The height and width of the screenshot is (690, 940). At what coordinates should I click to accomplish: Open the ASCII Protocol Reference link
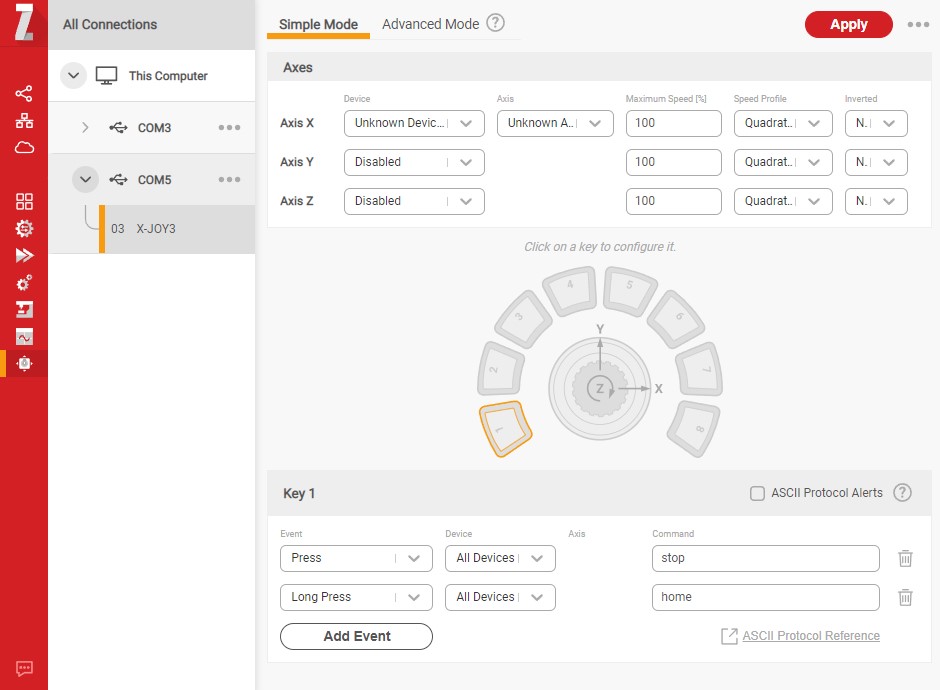tap(811, 635)
